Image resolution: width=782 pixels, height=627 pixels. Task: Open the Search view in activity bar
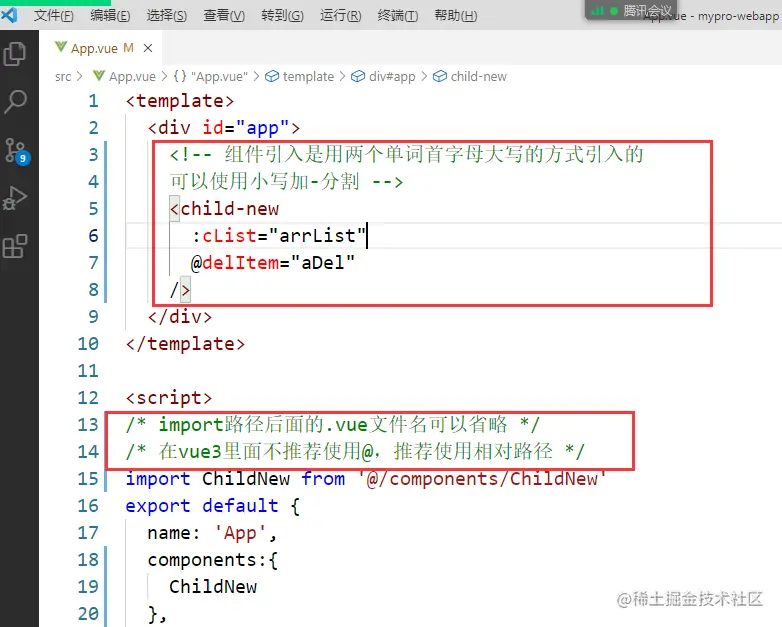15,101
